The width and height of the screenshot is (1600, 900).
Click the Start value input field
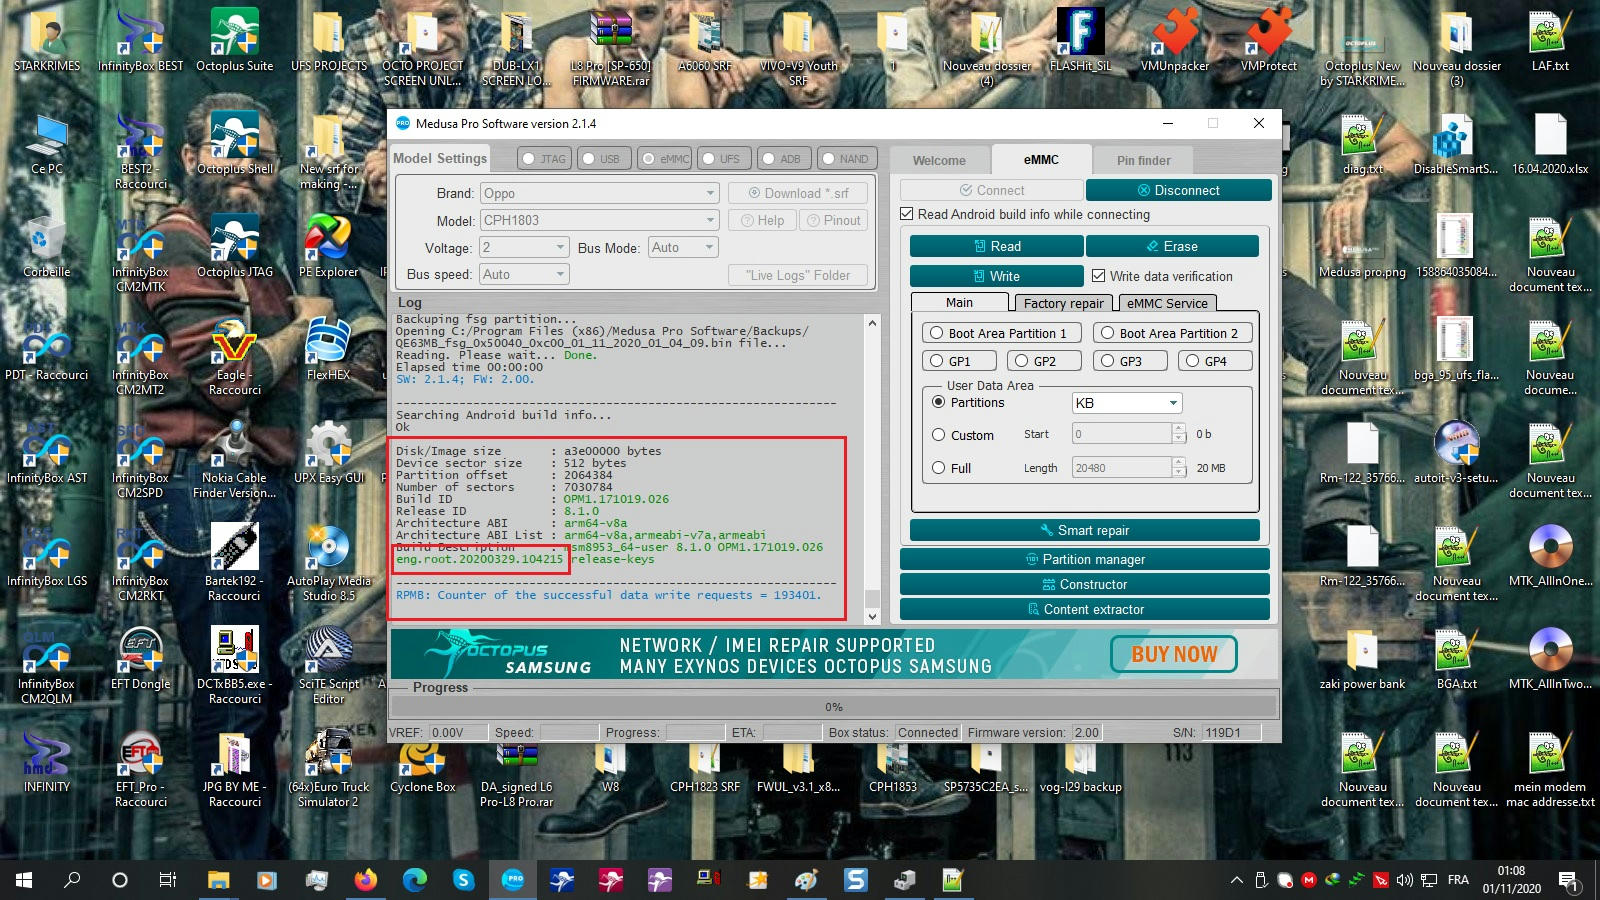(1120, 433)
